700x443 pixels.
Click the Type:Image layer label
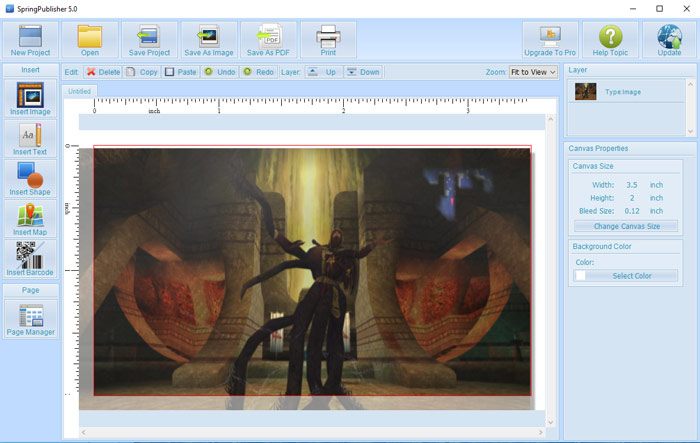point(623,92)
